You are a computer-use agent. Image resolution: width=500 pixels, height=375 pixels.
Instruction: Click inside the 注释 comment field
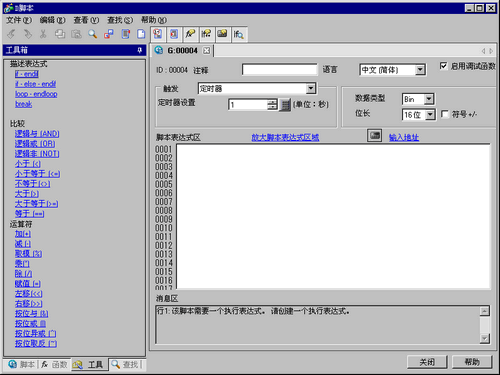[x=279, y=70]
